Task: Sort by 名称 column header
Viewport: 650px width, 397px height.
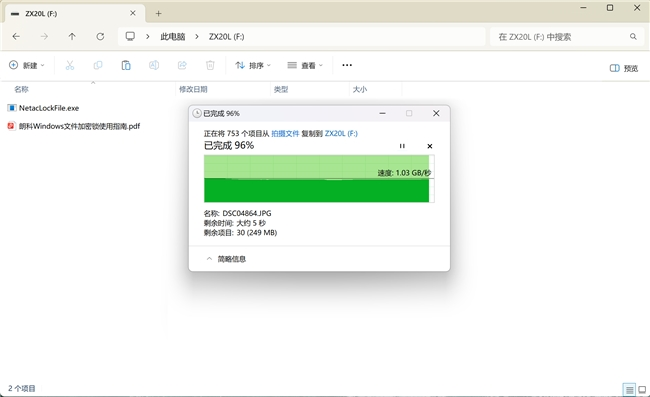Action: (x=22, y=89)
